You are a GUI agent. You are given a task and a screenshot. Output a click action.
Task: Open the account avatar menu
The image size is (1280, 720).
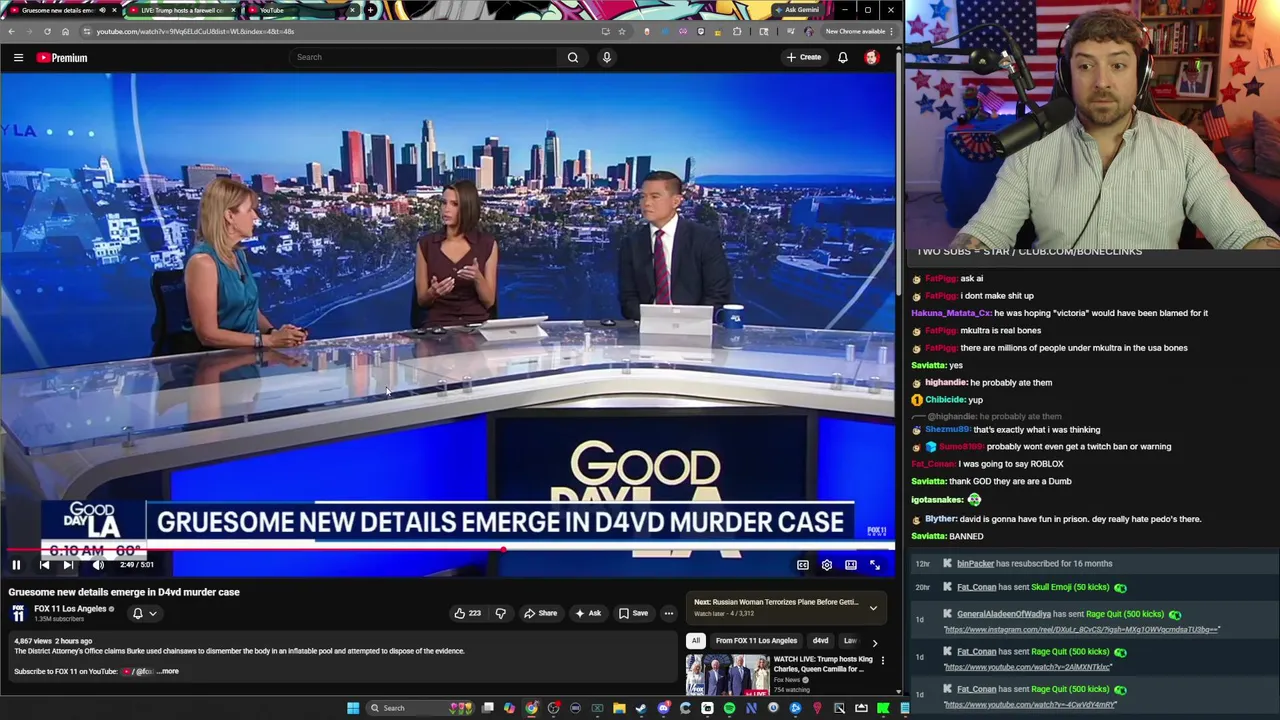[x=872, y=57]
